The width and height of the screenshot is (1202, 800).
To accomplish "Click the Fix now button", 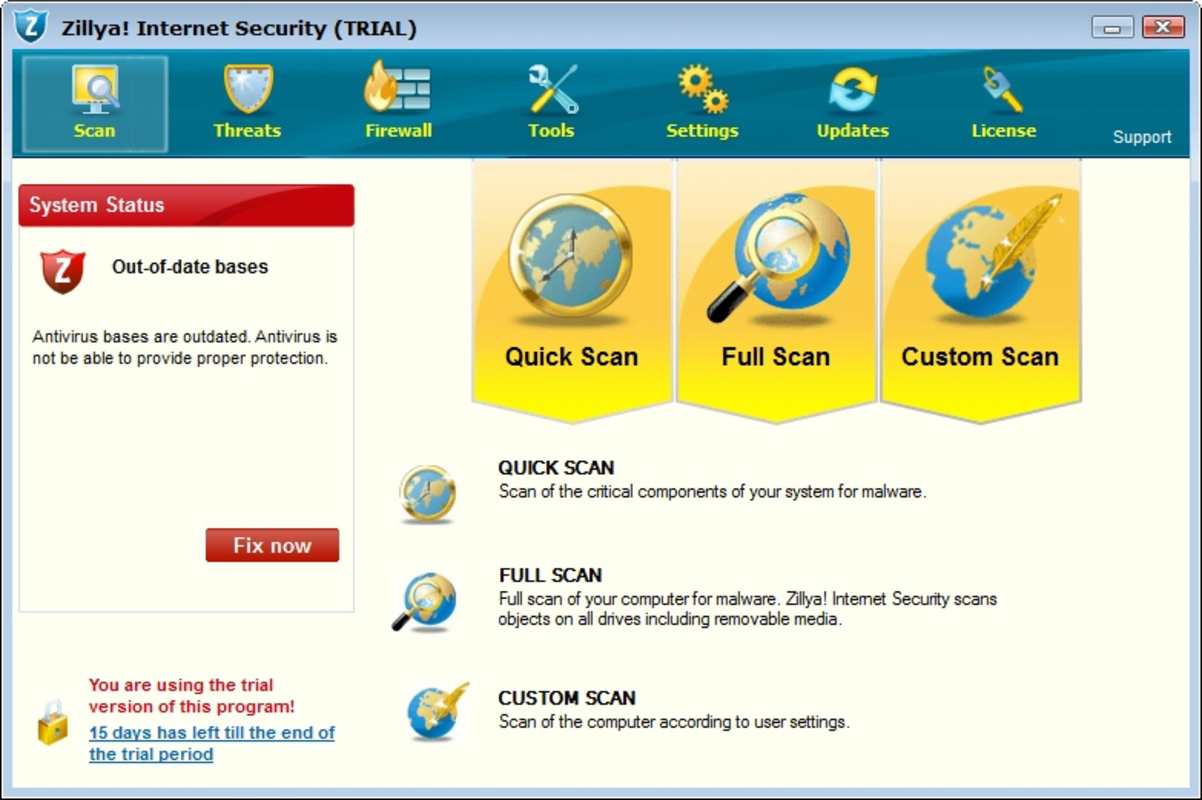I will (x=272, y=545).
